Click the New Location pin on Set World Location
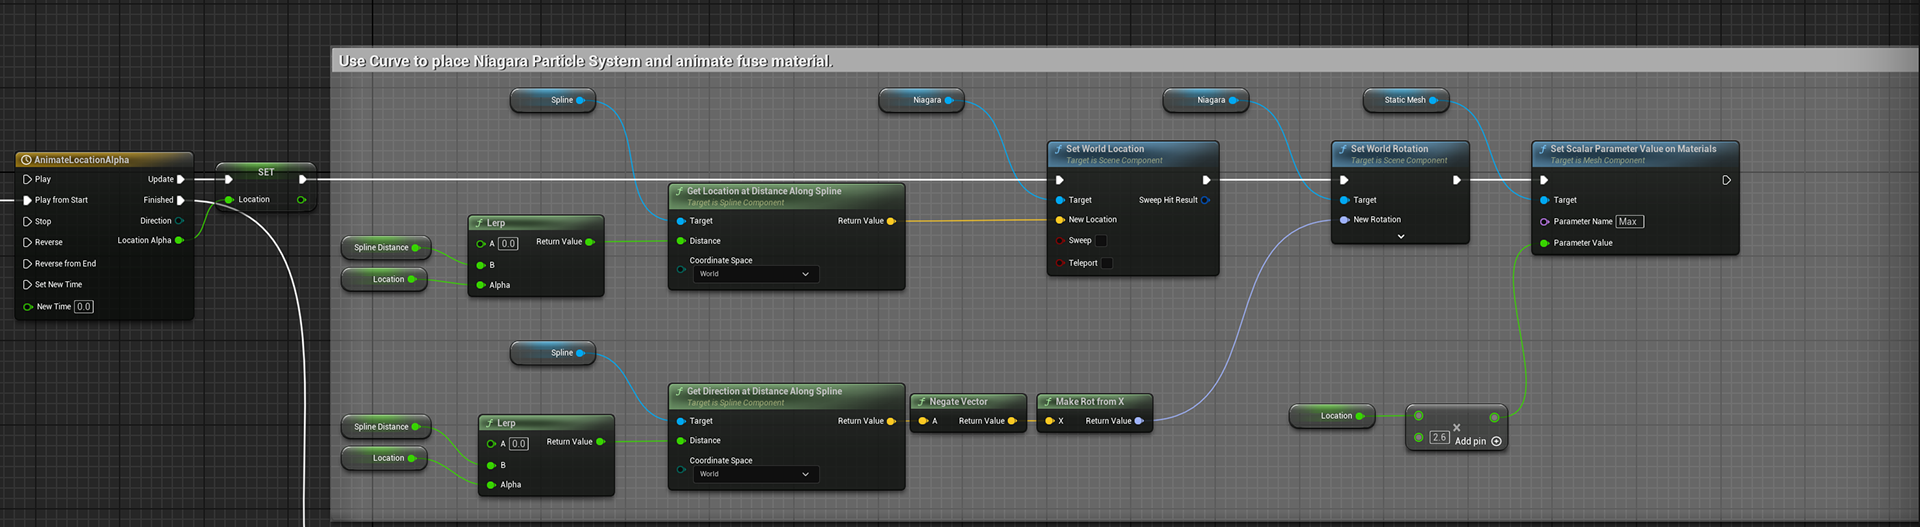1920x527 pixels. pos(1060,220)
